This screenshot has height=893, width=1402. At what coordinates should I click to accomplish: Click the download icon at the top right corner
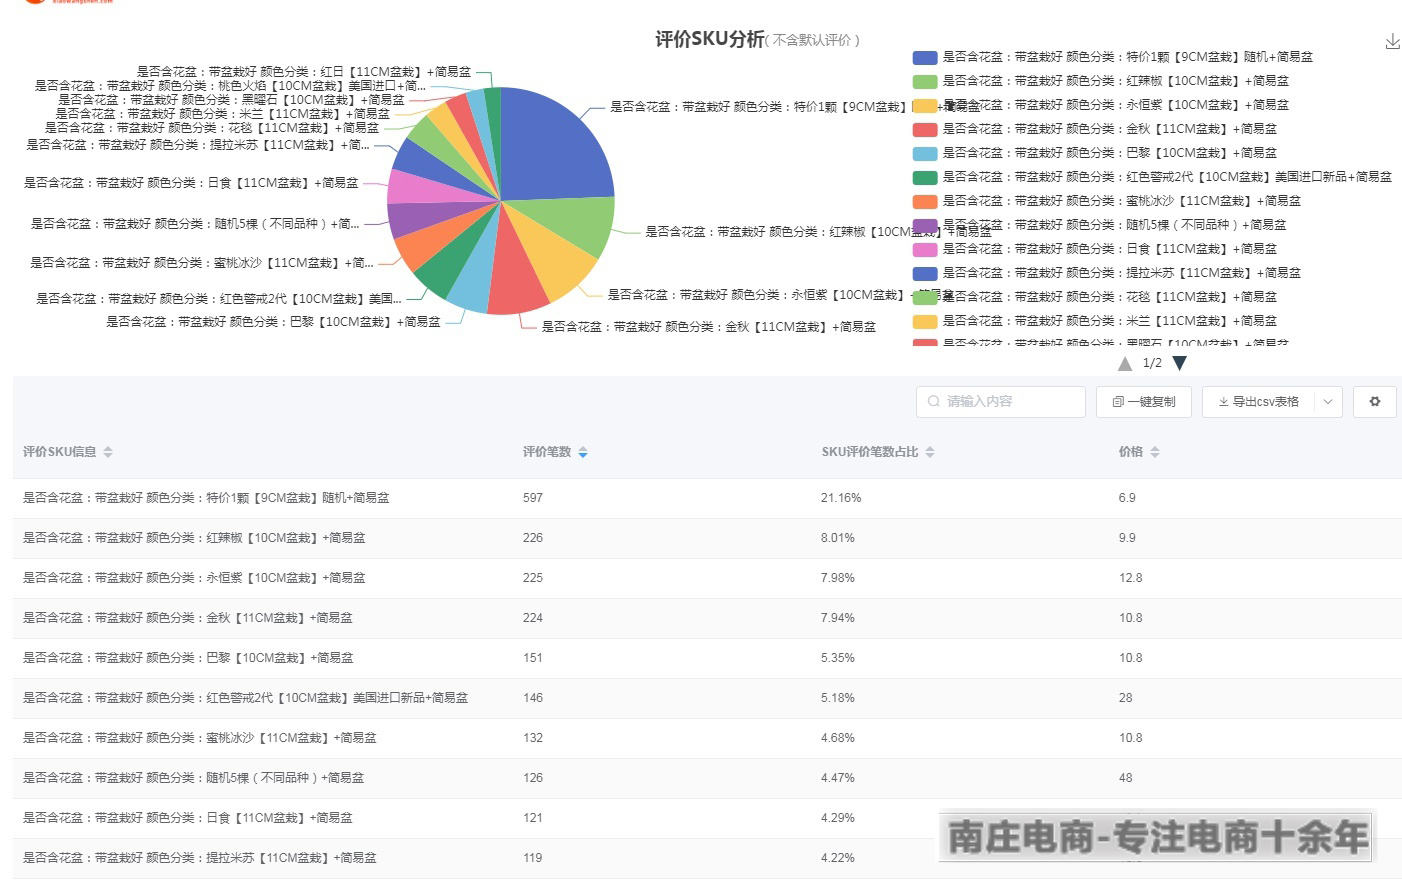pyautogui.click(x=1392, y=42)
